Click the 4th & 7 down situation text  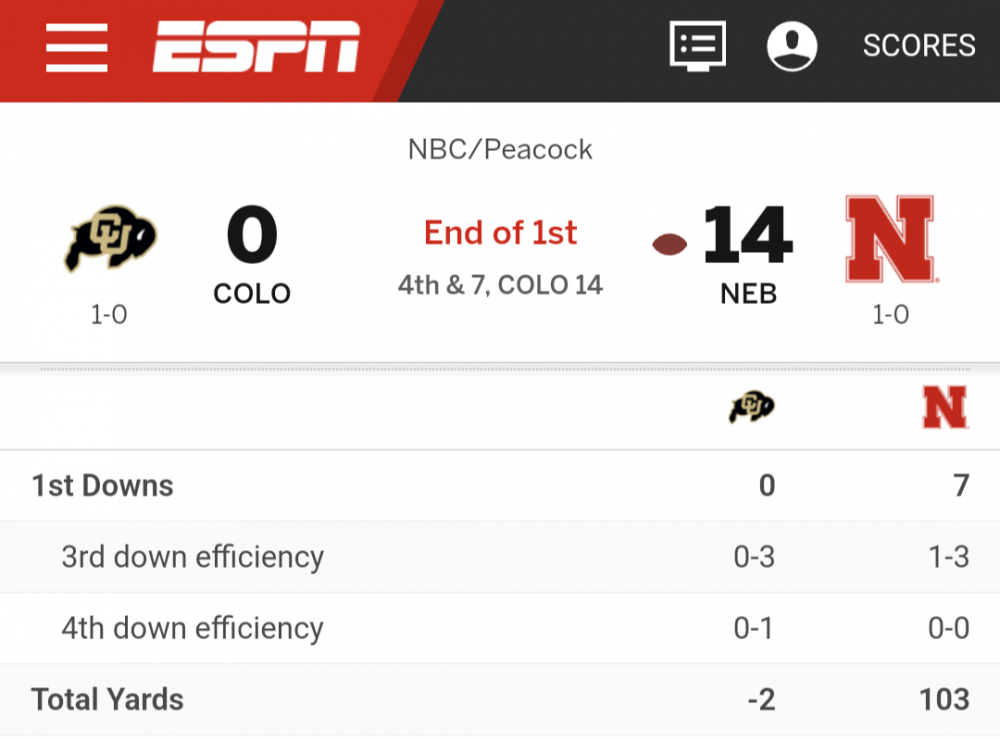pyautogui.click(x=500, y=285)
